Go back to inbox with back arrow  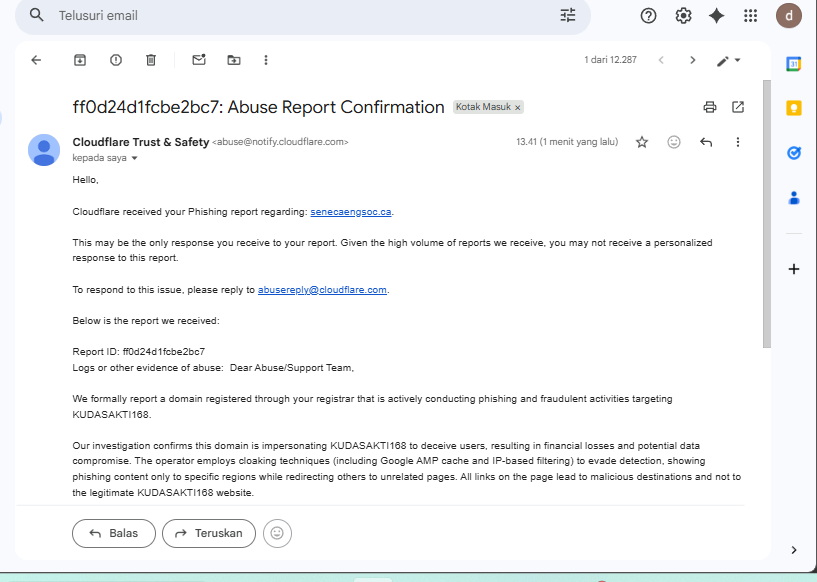tap(36, 60)
